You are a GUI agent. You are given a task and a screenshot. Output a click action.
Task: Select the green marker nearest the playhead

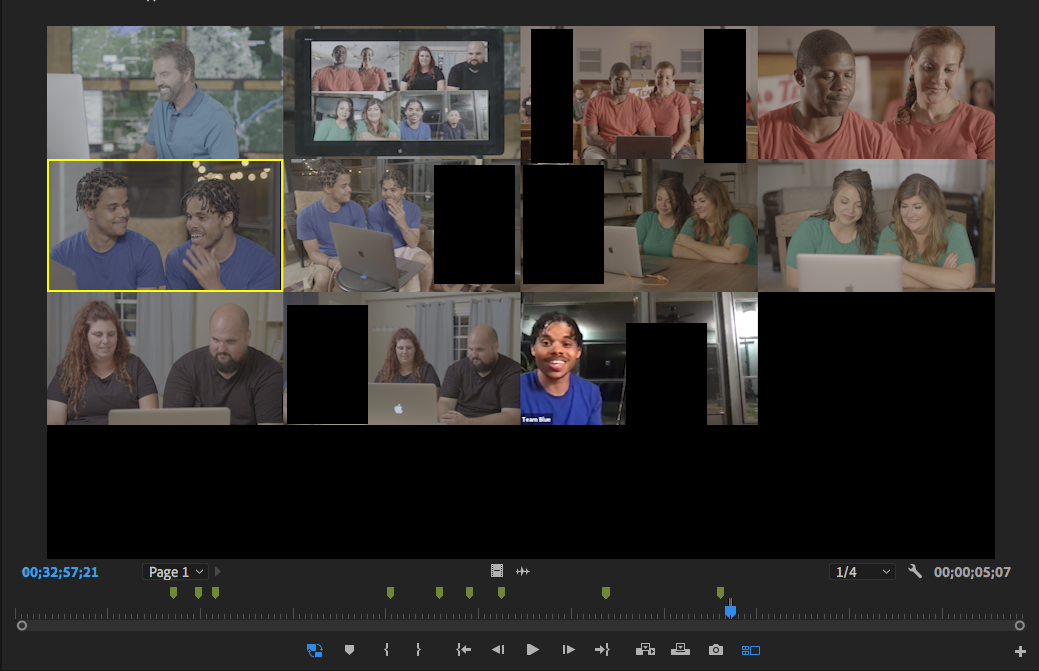click(720, 593)
